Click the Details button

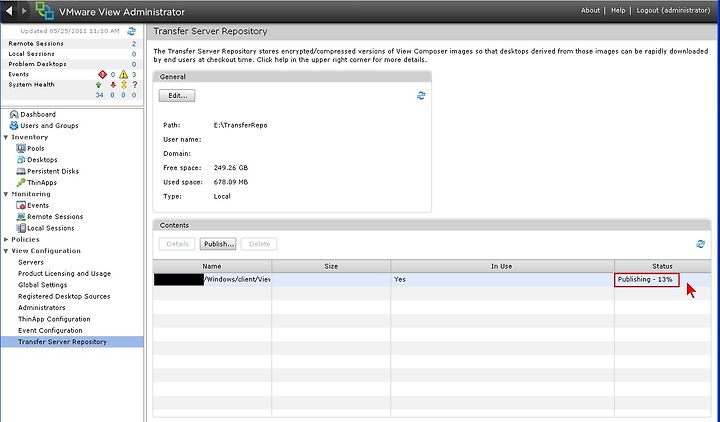tap(177, 244)
